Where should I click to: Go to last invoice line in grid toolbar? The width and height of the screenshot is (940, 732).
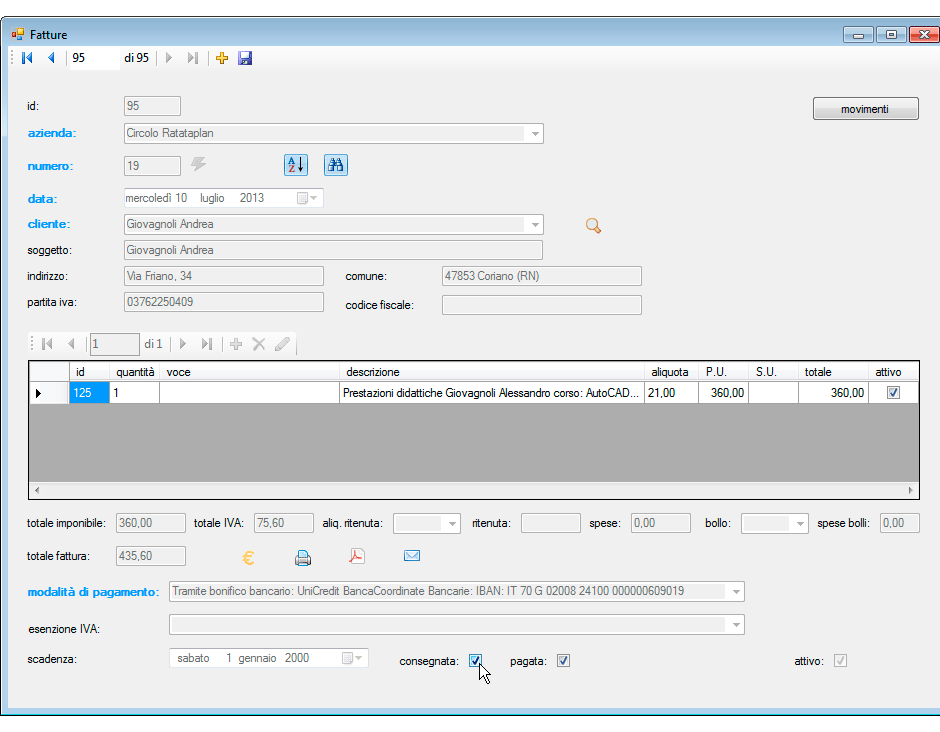207,344
